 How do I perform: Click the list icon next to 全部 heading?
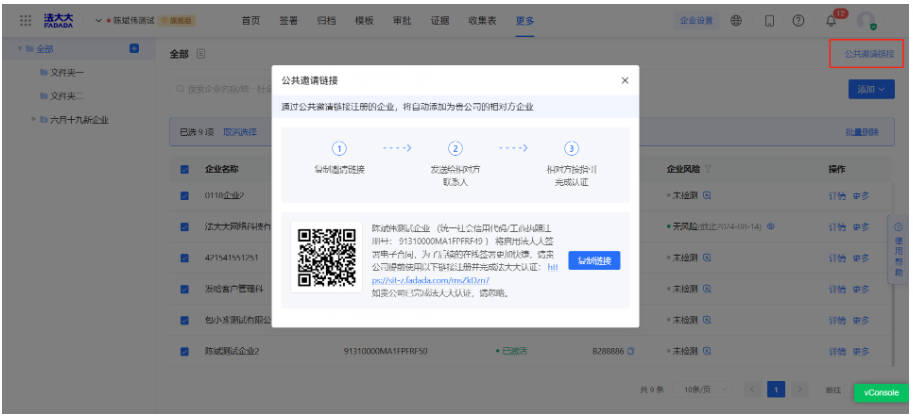click(201, 54)
